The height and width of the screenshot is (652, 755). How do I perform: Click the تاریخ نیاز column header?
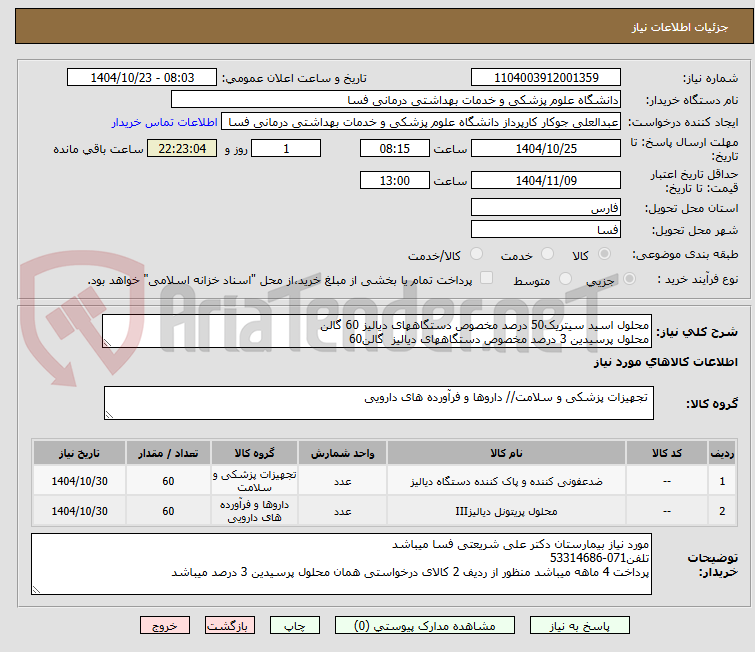[79, 453]
